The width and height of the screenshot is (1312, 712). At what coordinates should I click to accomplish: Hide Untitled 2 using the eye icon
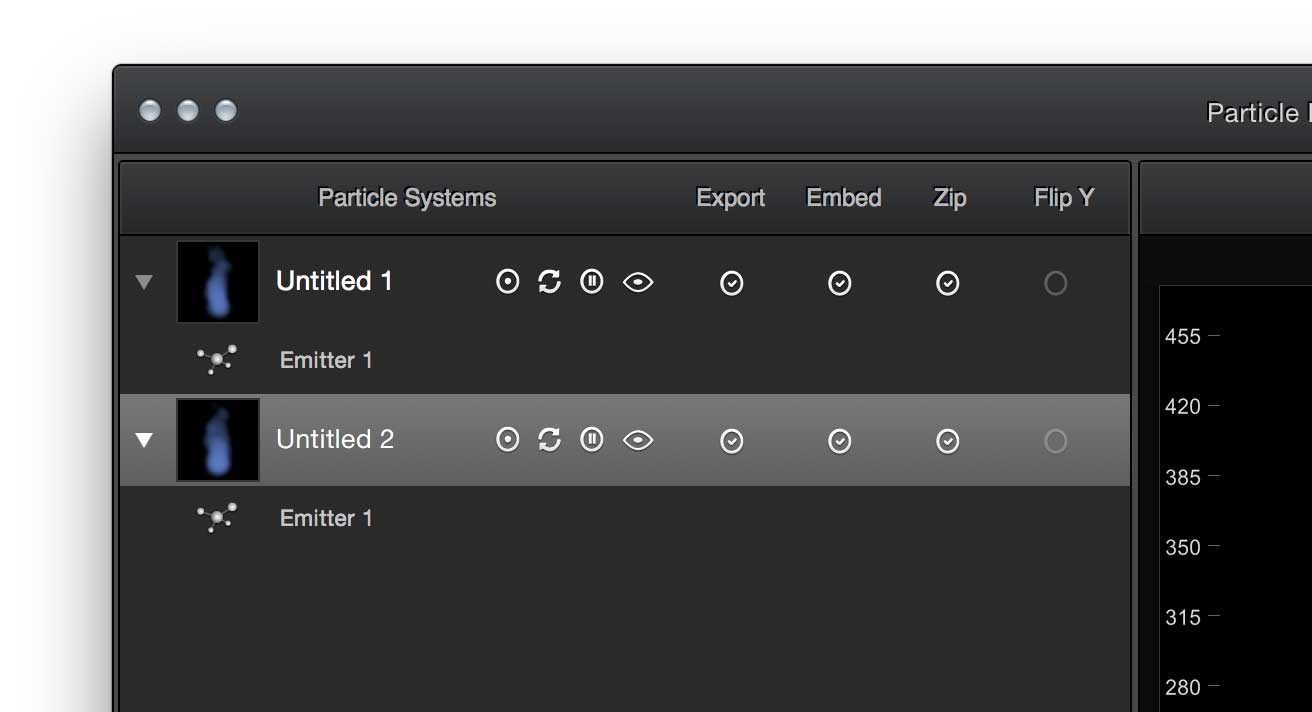tap(638, 440)
